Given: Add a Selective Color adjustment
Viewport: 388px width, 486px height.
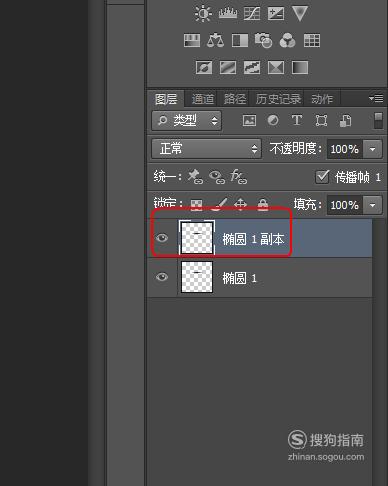Looking at the screenshot, I should (276, 68).
